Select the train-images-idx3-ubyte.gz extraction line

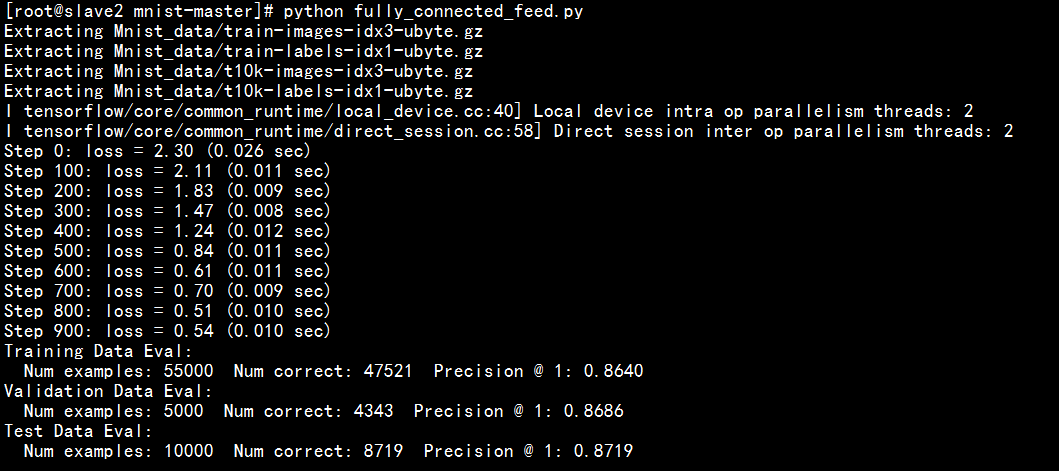(x=243, y=31)
